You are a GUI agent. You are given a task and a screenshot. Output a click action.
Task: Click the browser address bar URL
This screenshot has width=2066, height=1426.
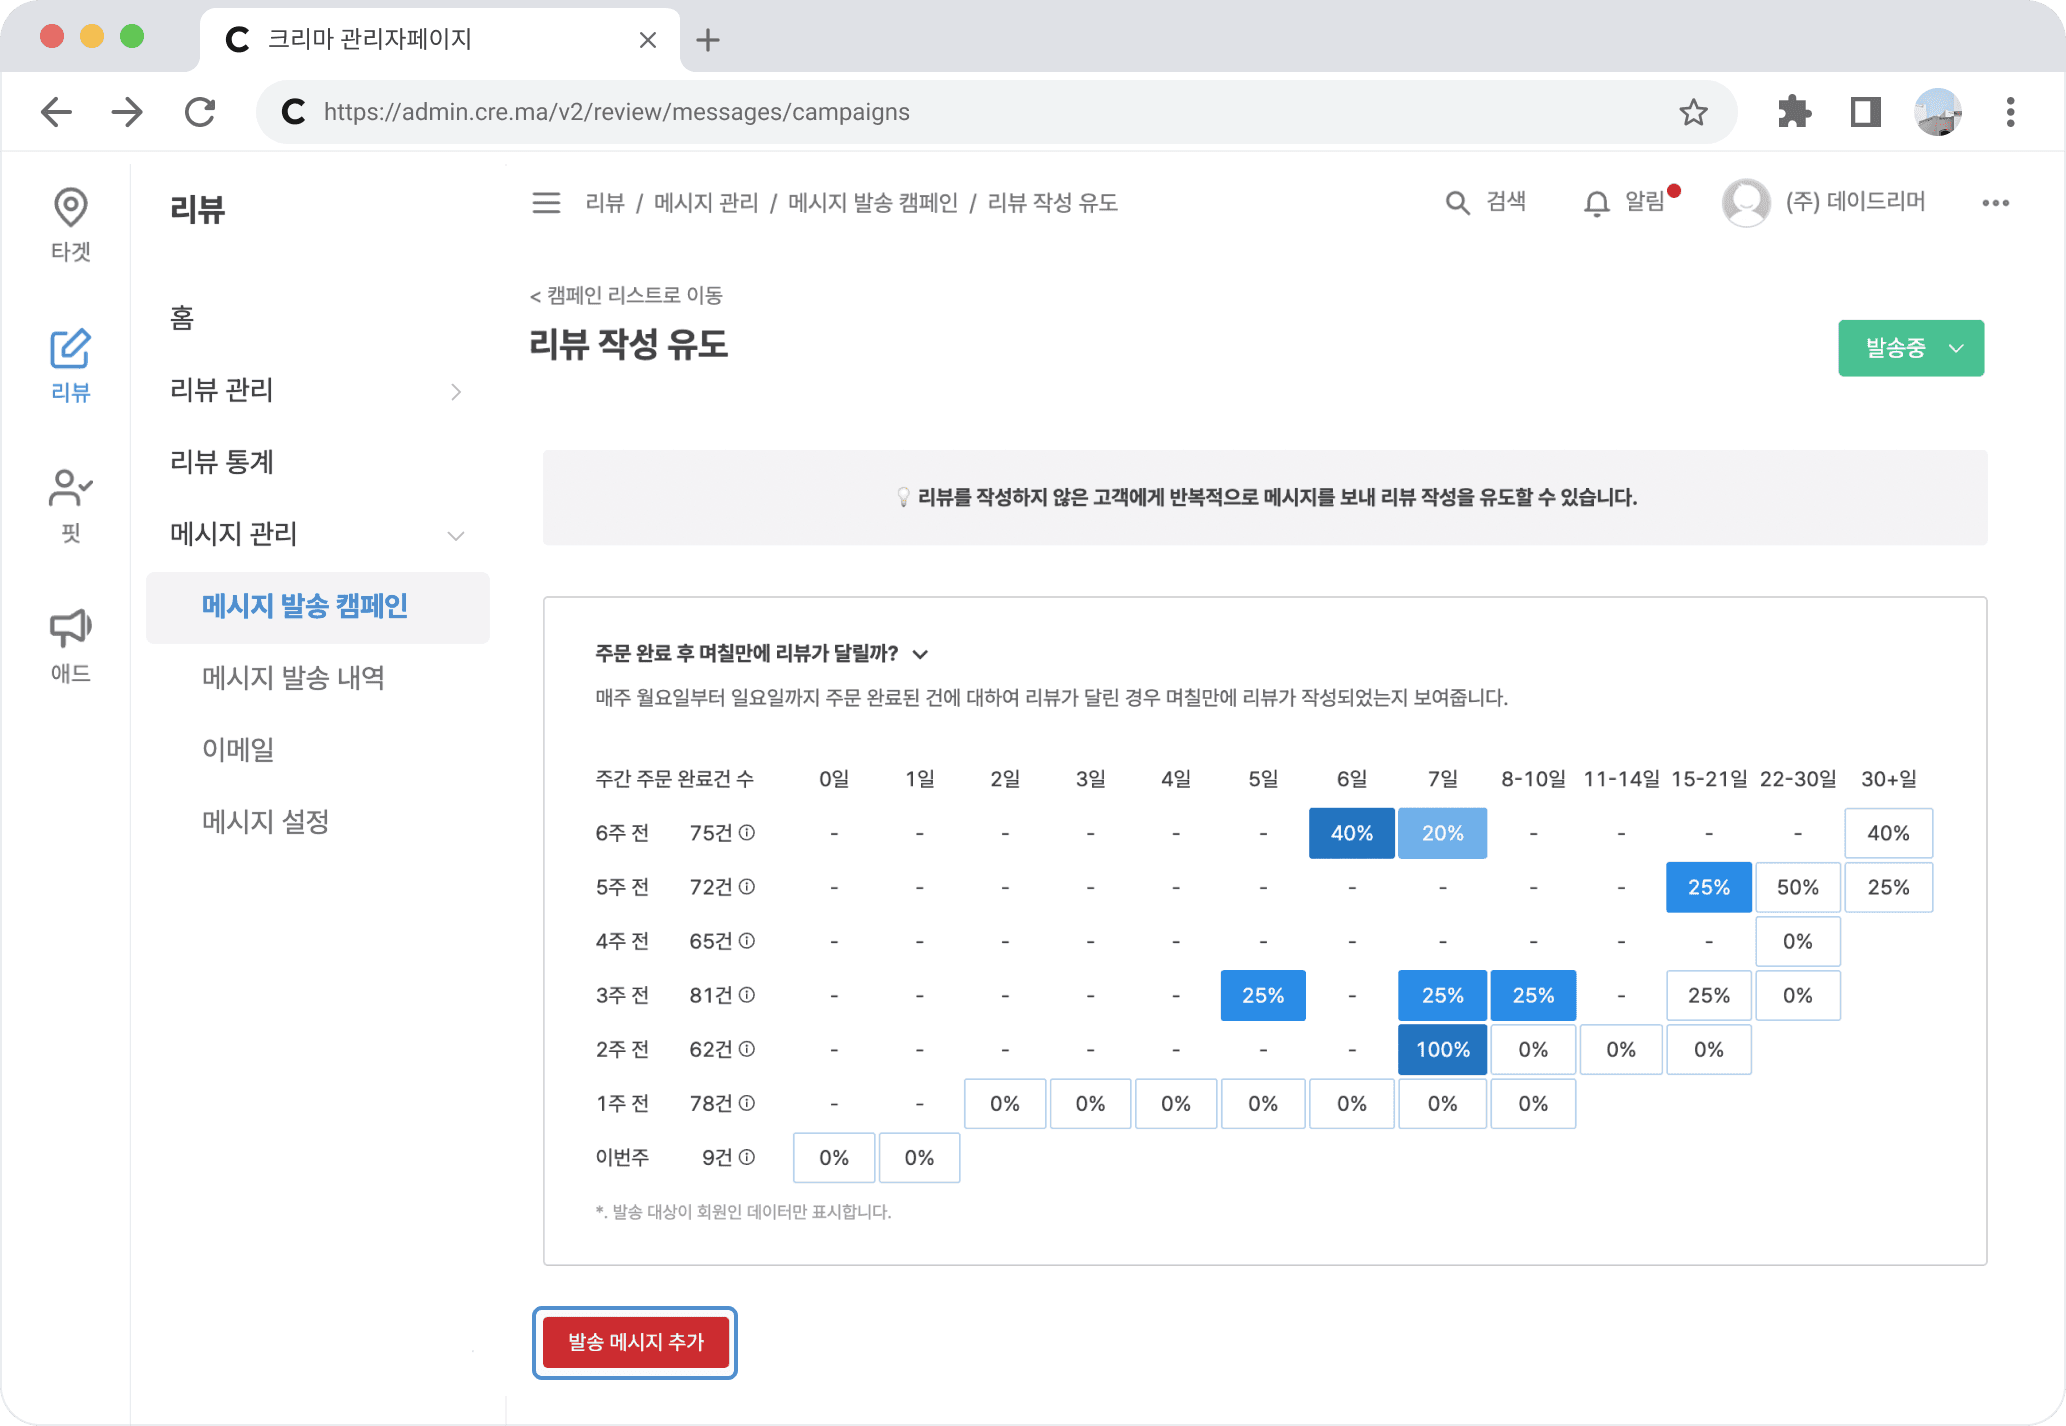(616, 112)
